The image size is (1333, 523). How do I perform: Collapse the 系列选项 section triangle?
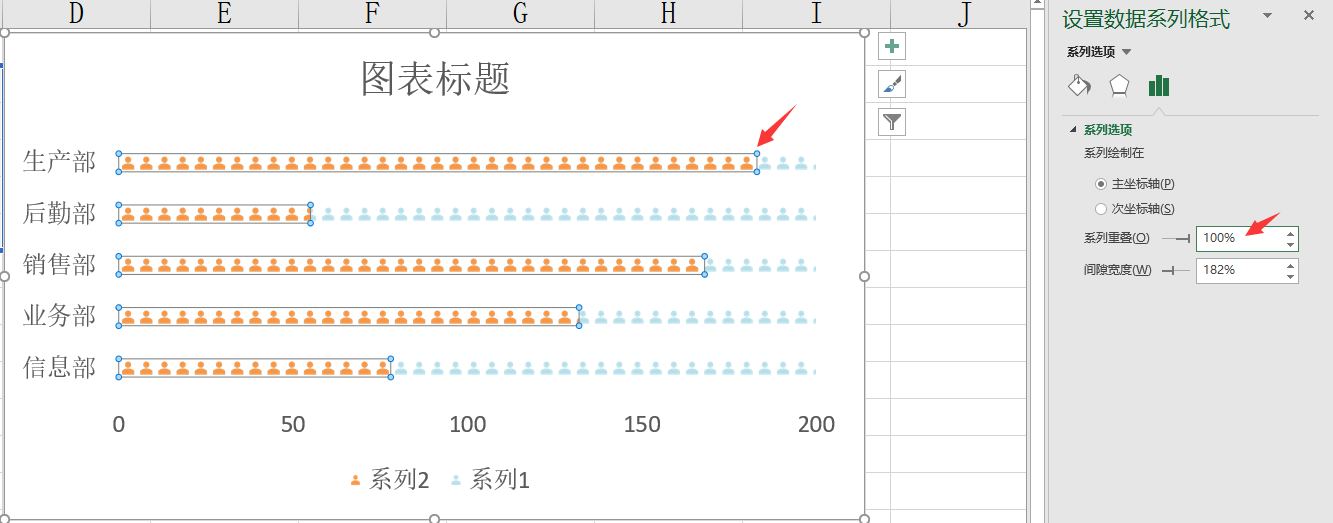coord(1074,130)
